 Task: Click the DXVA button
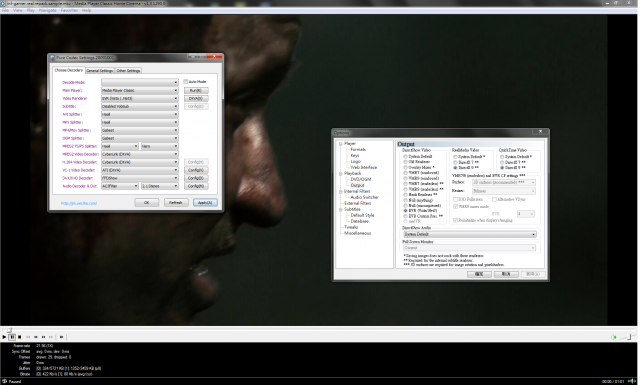click(196, 98)
